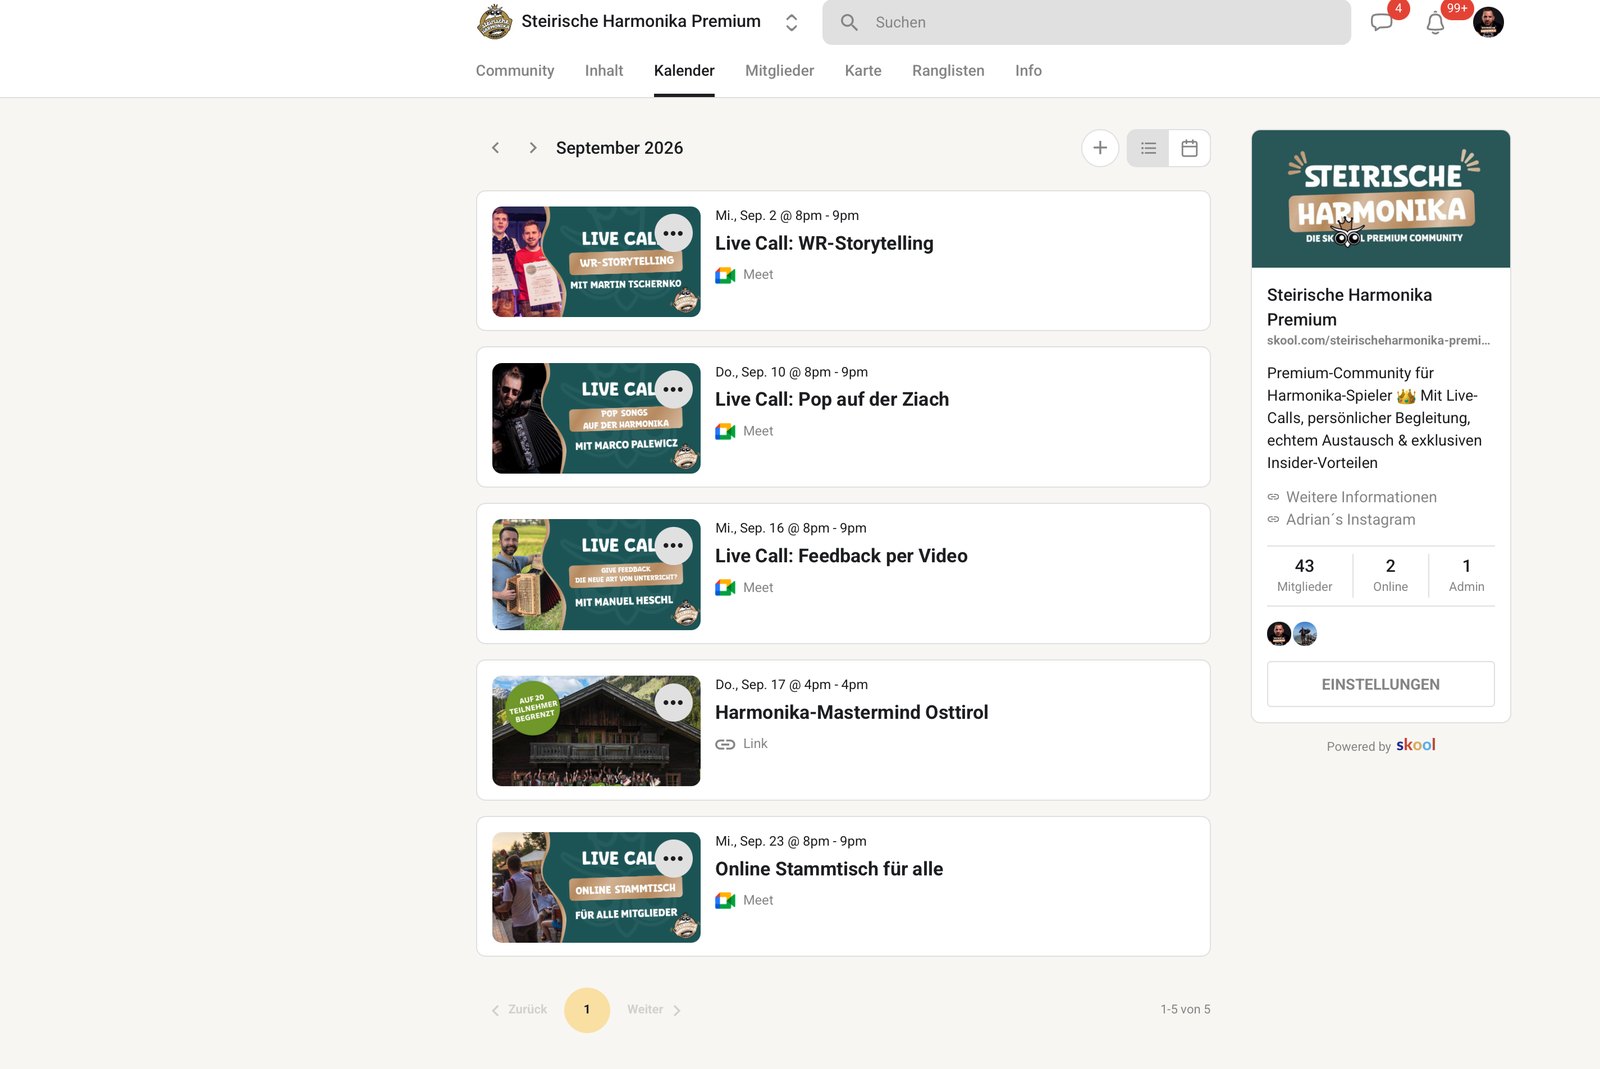
Task: Add a new calendar event
Action: tap(1100, 148)
